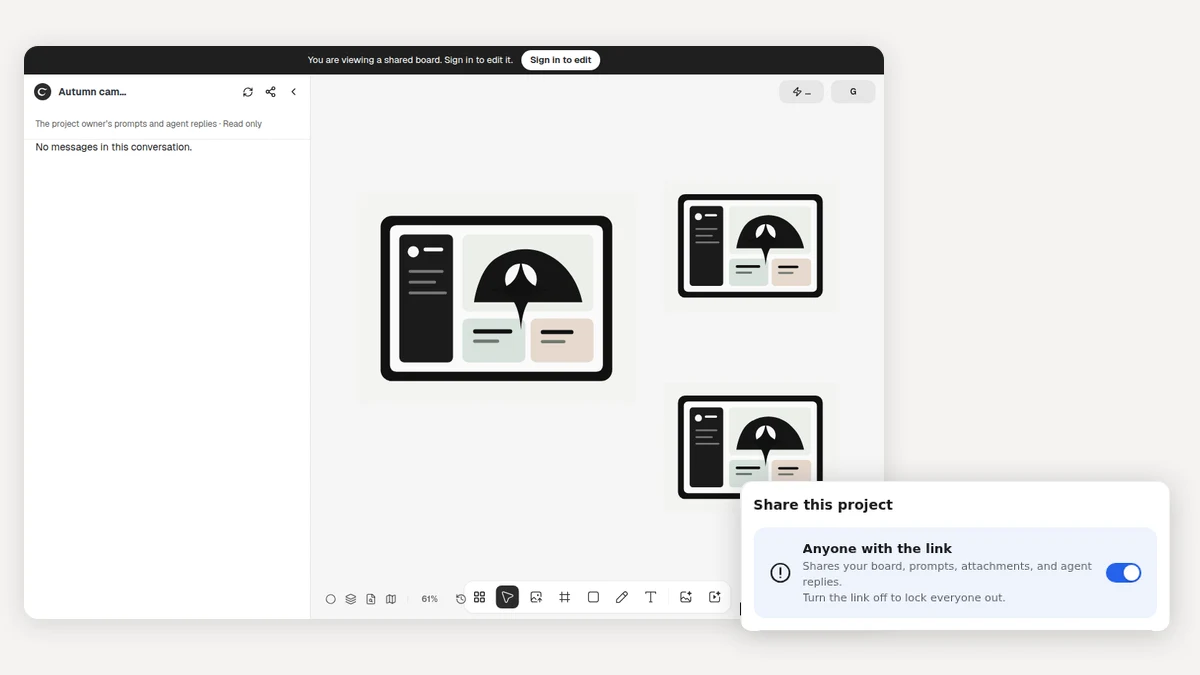Click the "No messages in this conversation." text
This screenshot has width=1200, height=675.
(114, 147)
